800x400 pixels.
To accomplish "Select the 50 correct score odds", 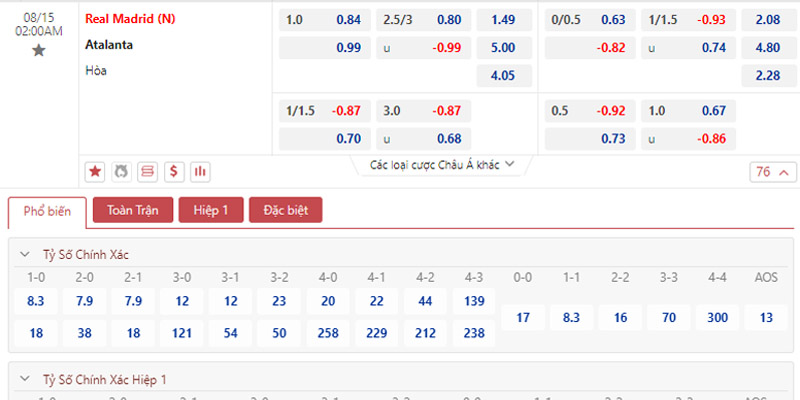I will (x=279, y=333).
